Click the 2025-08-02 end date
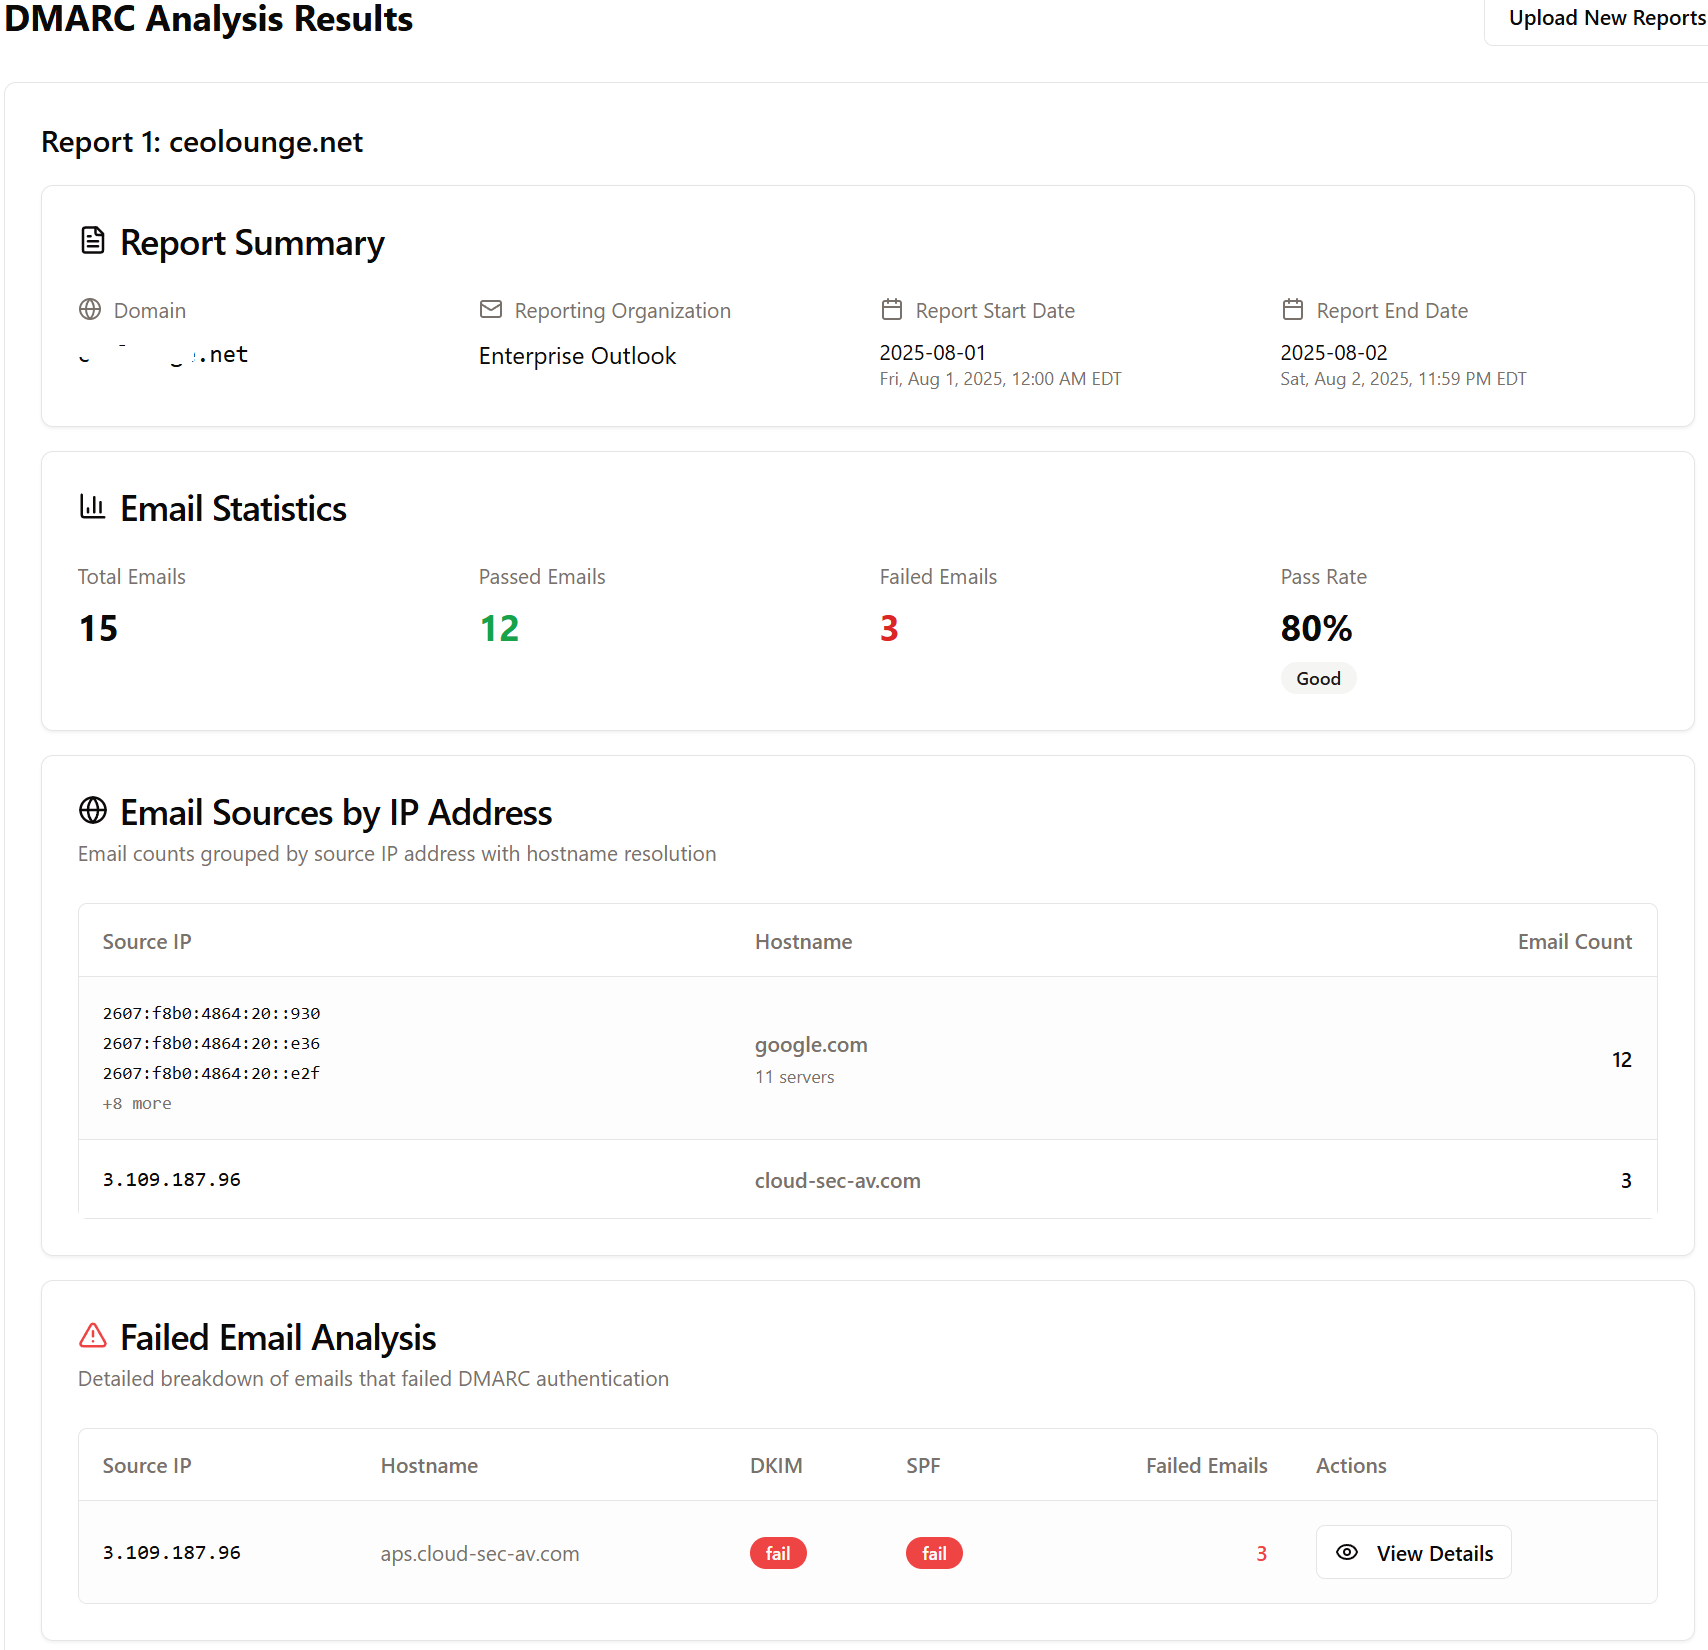Screen dimensions: 1708x1650 (x=1333, y=352)
